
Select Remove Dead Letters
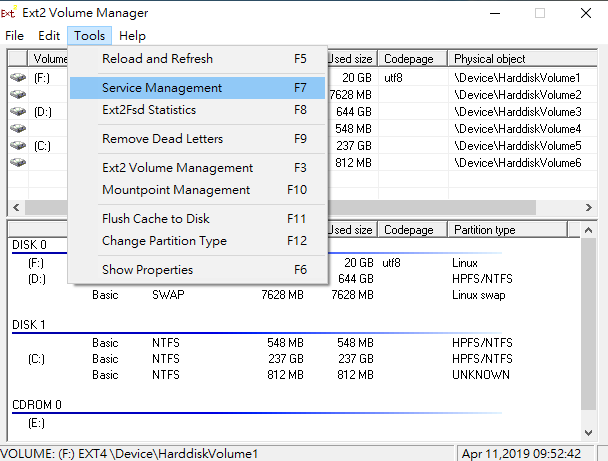pyautogui.click(x=162, y=139)
